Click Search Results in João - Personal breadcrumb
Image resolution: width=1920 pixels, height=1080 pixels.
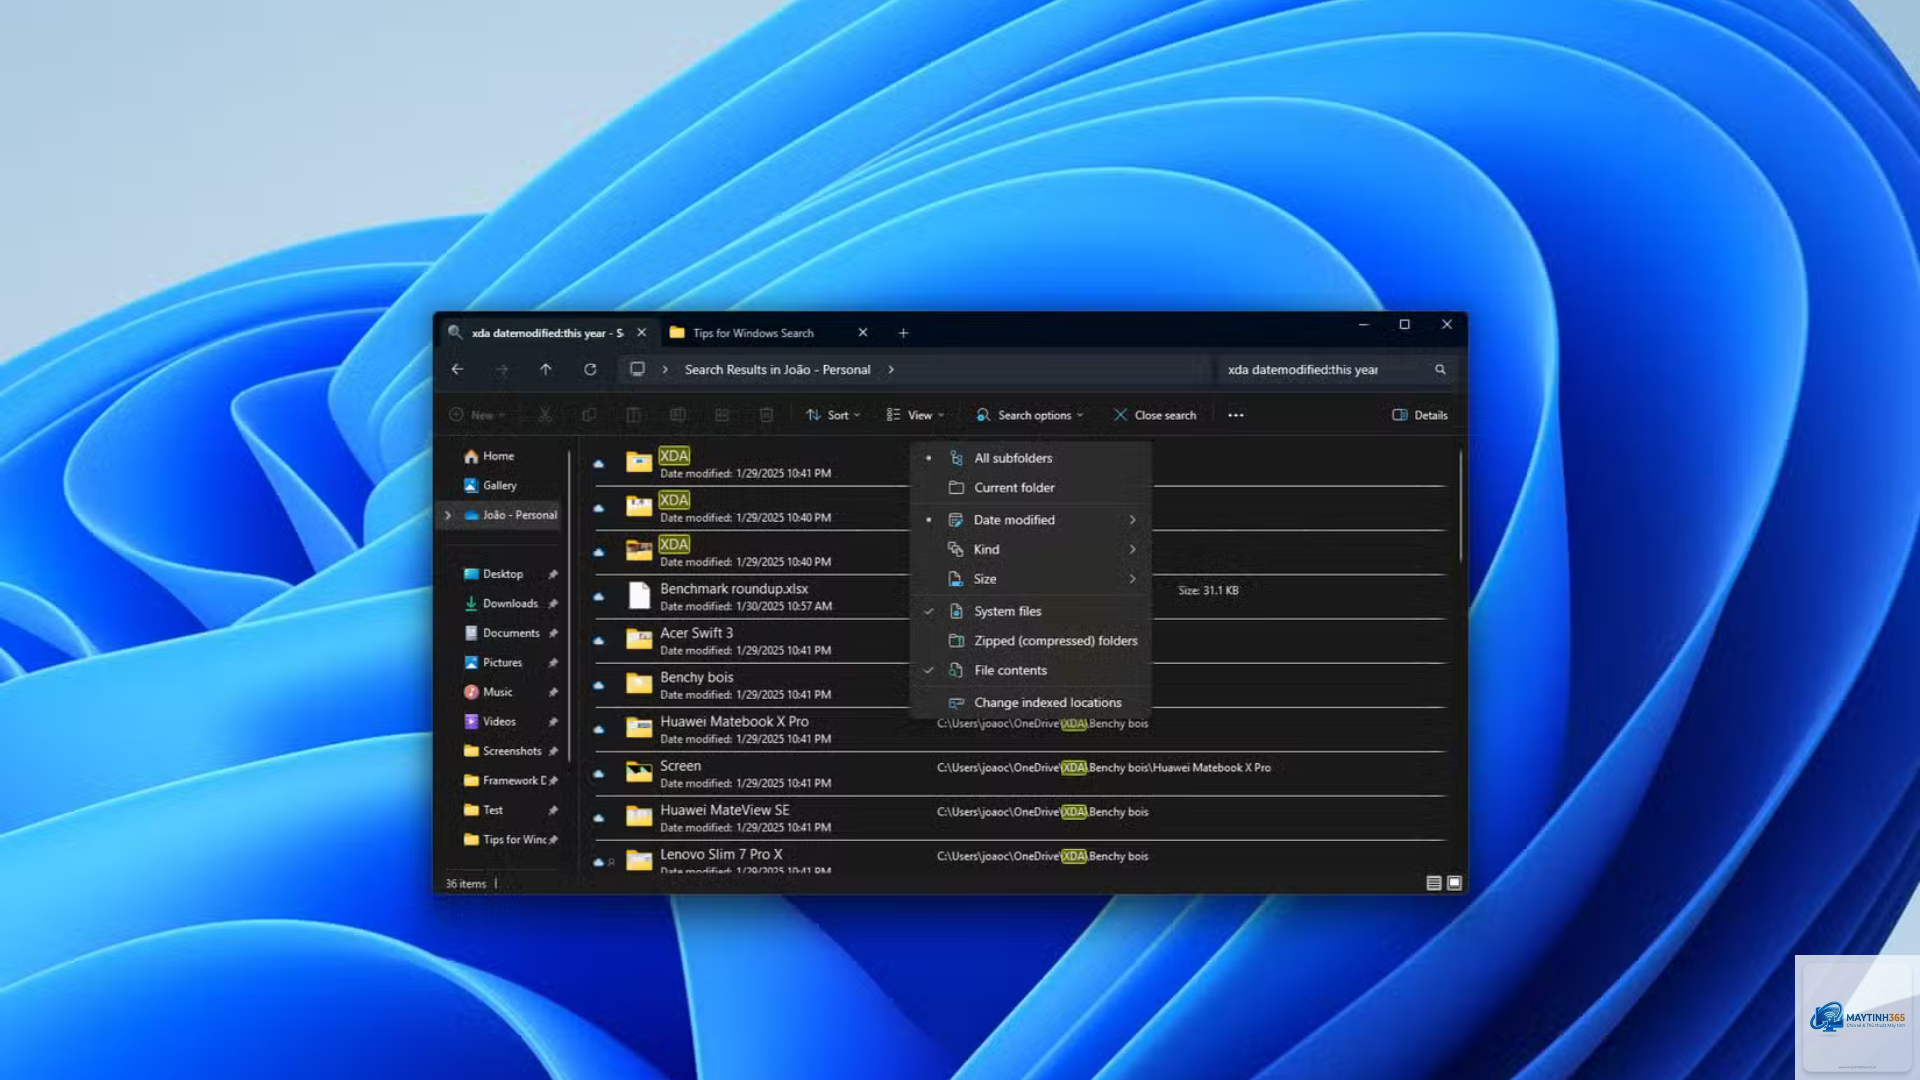pyautogui.click(x=777, y=369)
